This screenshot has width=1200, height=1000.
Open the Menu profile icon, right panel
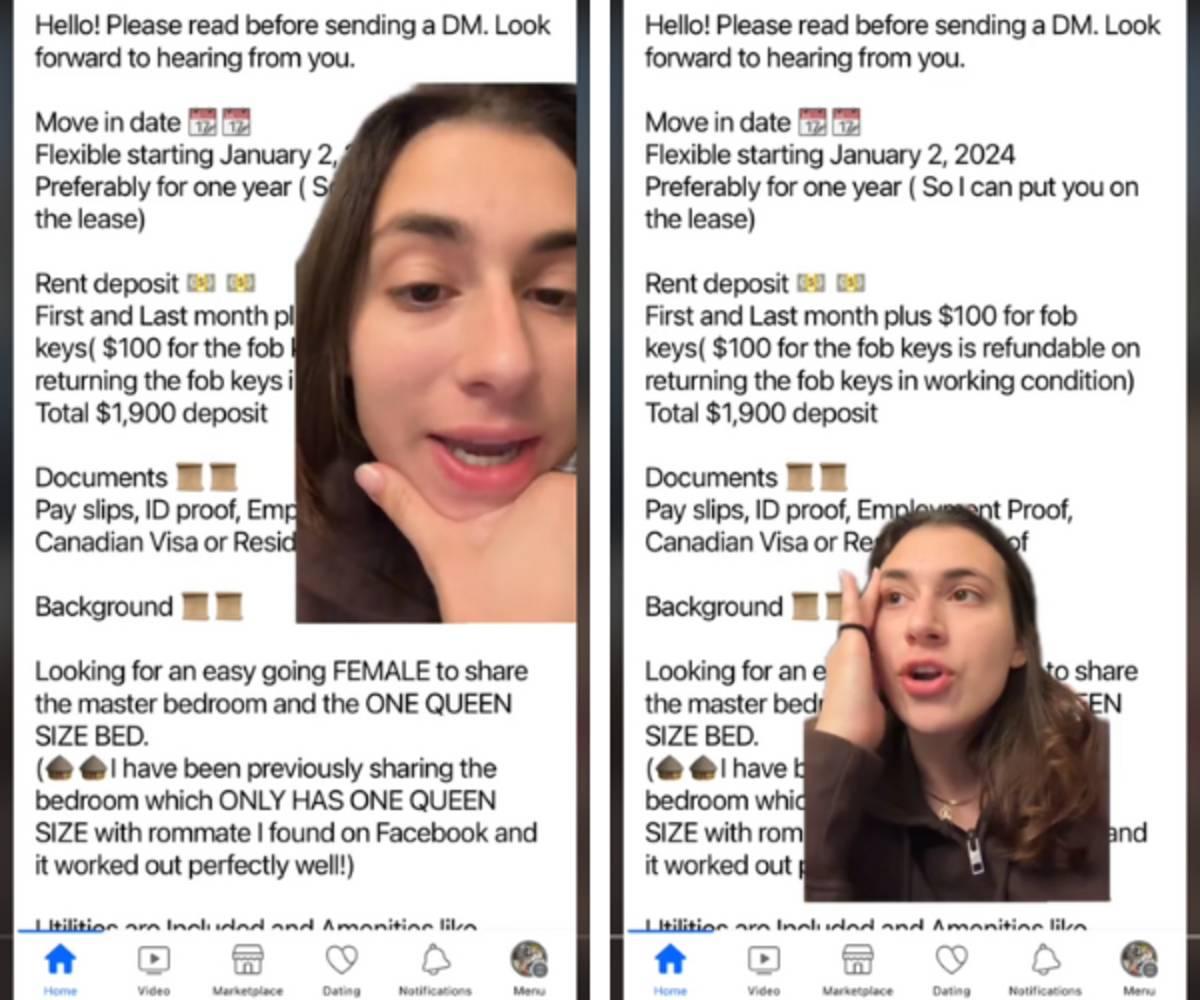(1139, 961)
